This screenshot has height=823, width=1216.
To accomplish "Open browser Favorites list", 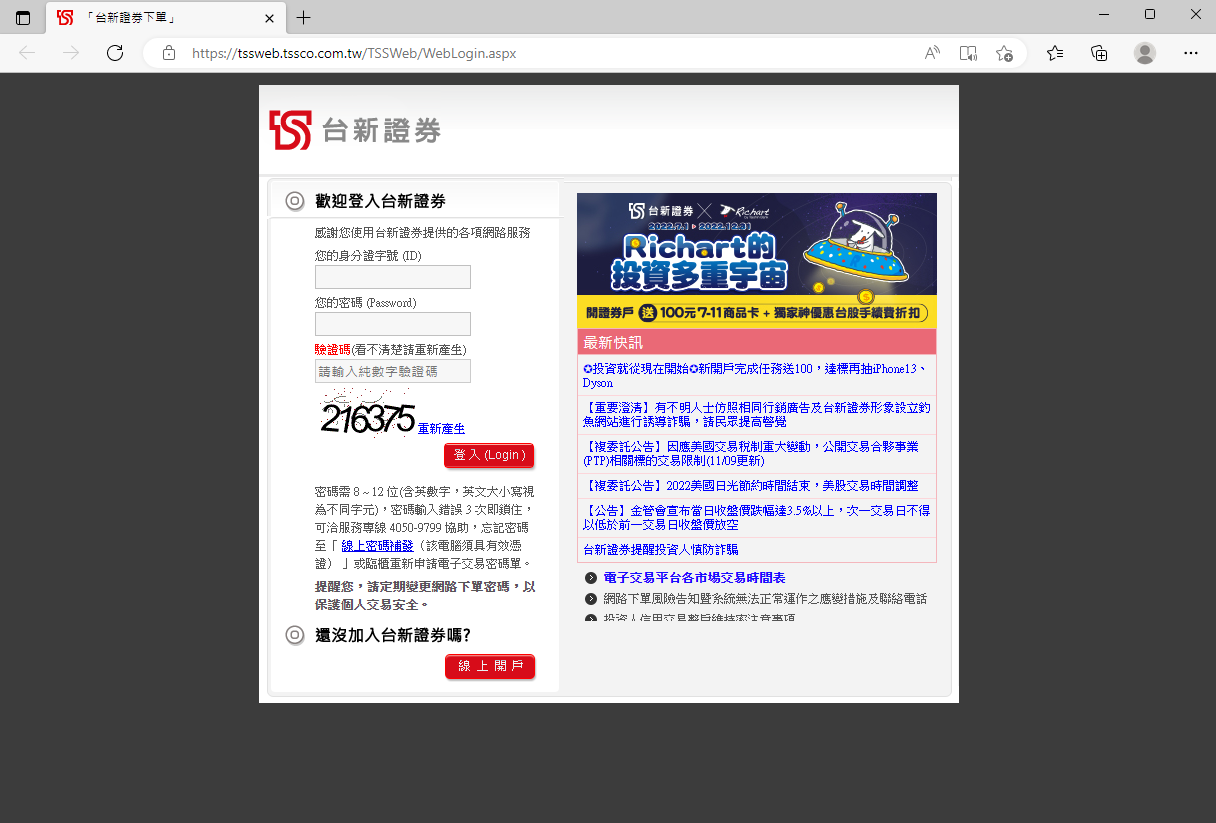I will coord(1055,53).
